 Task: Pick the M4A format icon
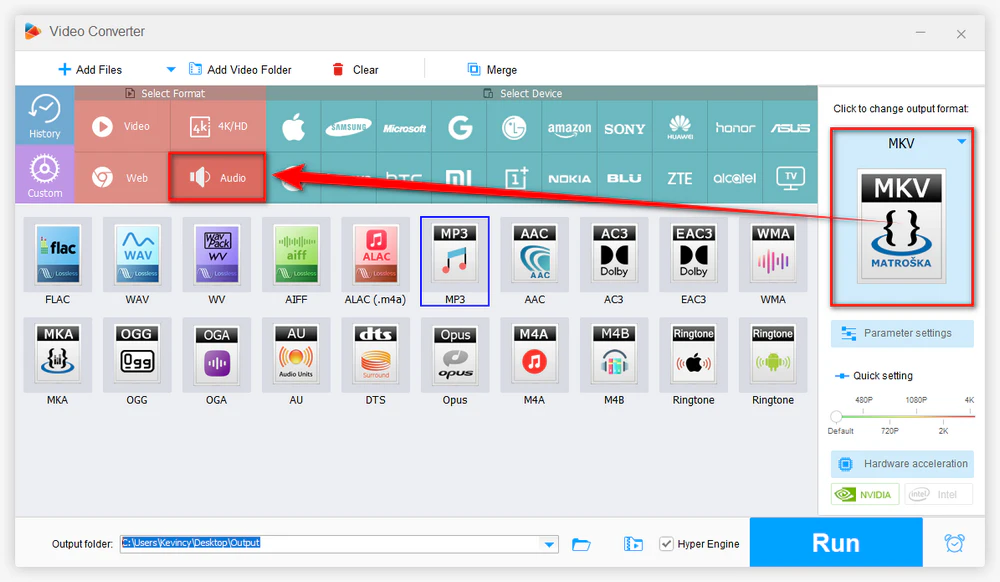(x=534, y=355)
